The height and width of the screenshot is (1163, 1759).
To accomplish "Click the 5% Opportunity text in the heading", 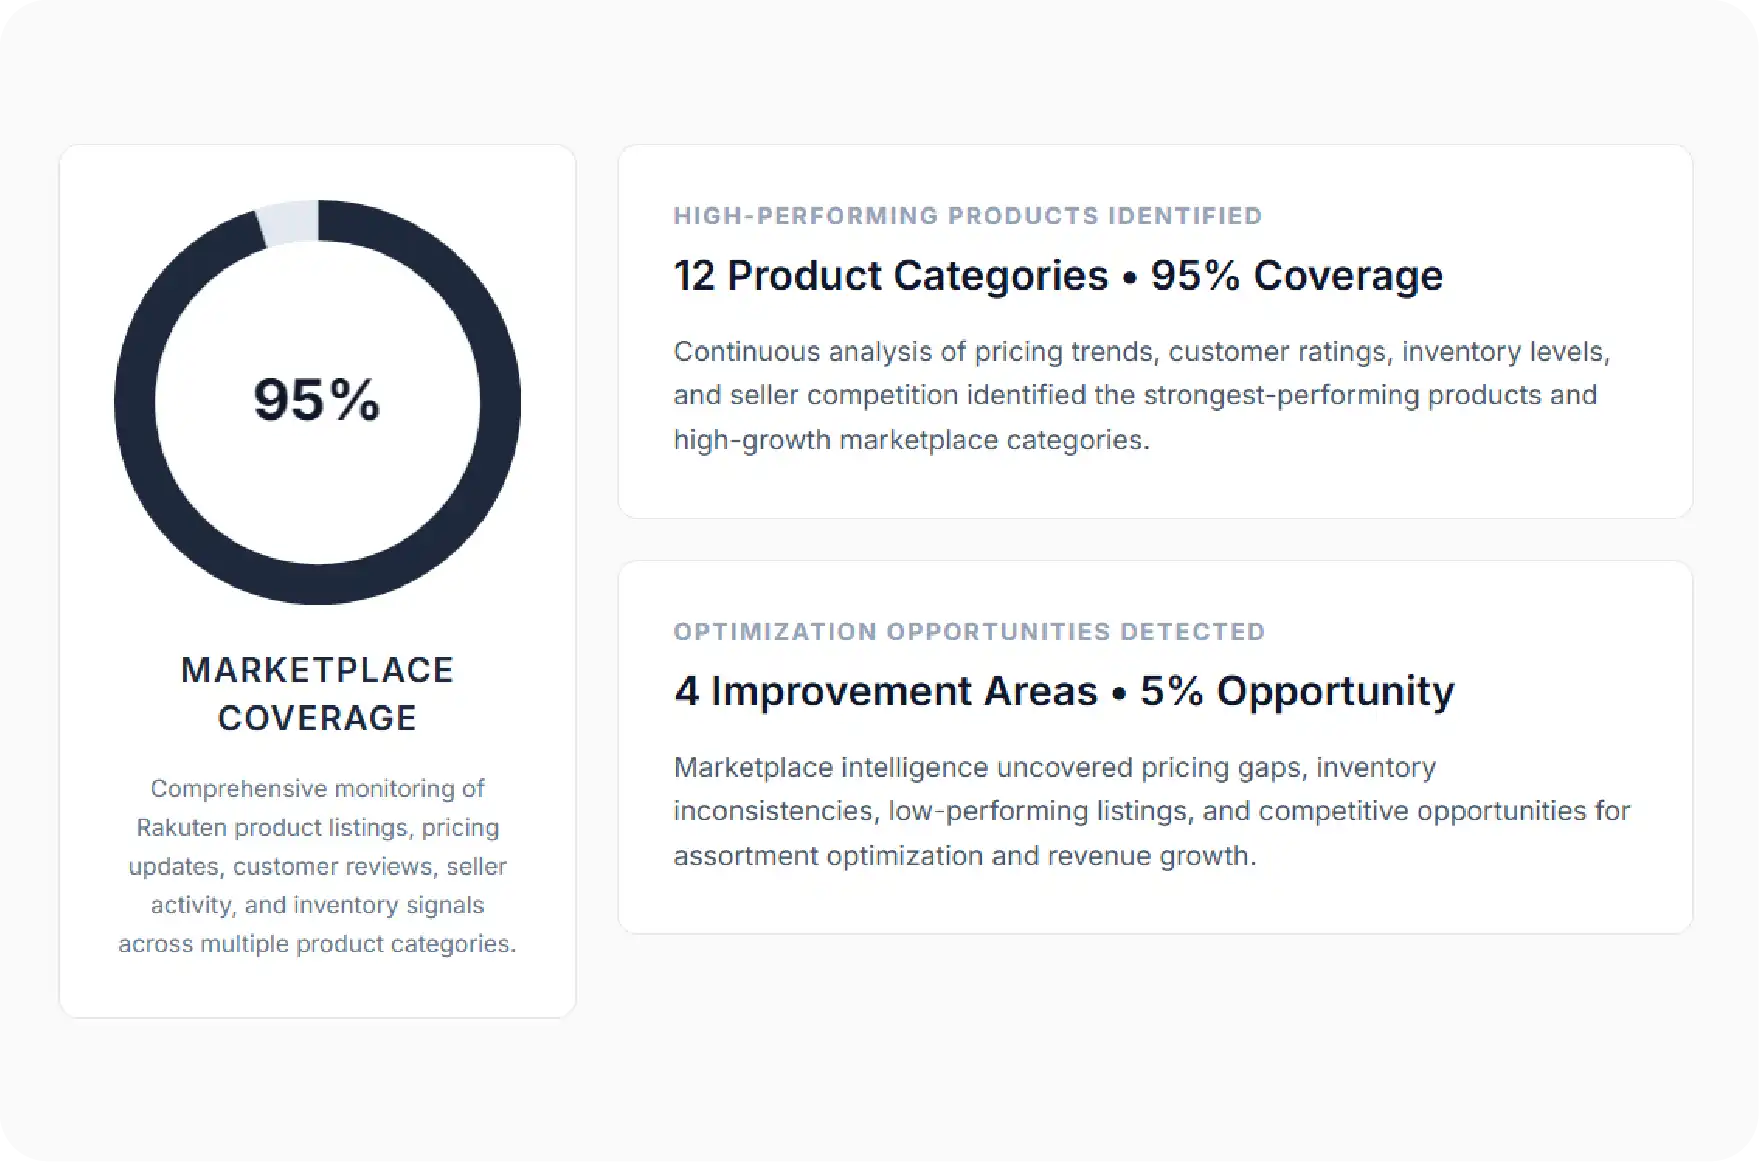I will point(1298,692).
